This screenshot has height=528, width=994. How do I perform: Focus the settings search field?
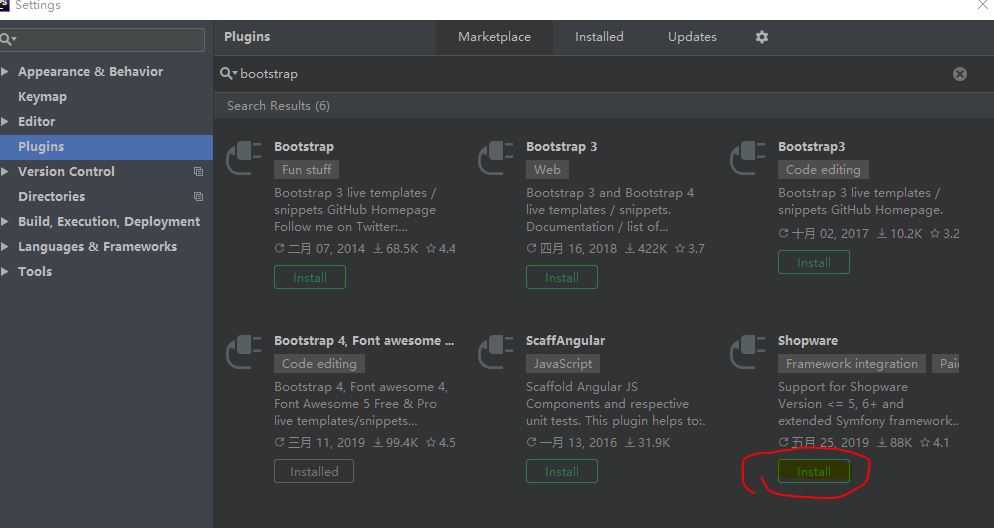pyautogui.click(x=103, y=39)
